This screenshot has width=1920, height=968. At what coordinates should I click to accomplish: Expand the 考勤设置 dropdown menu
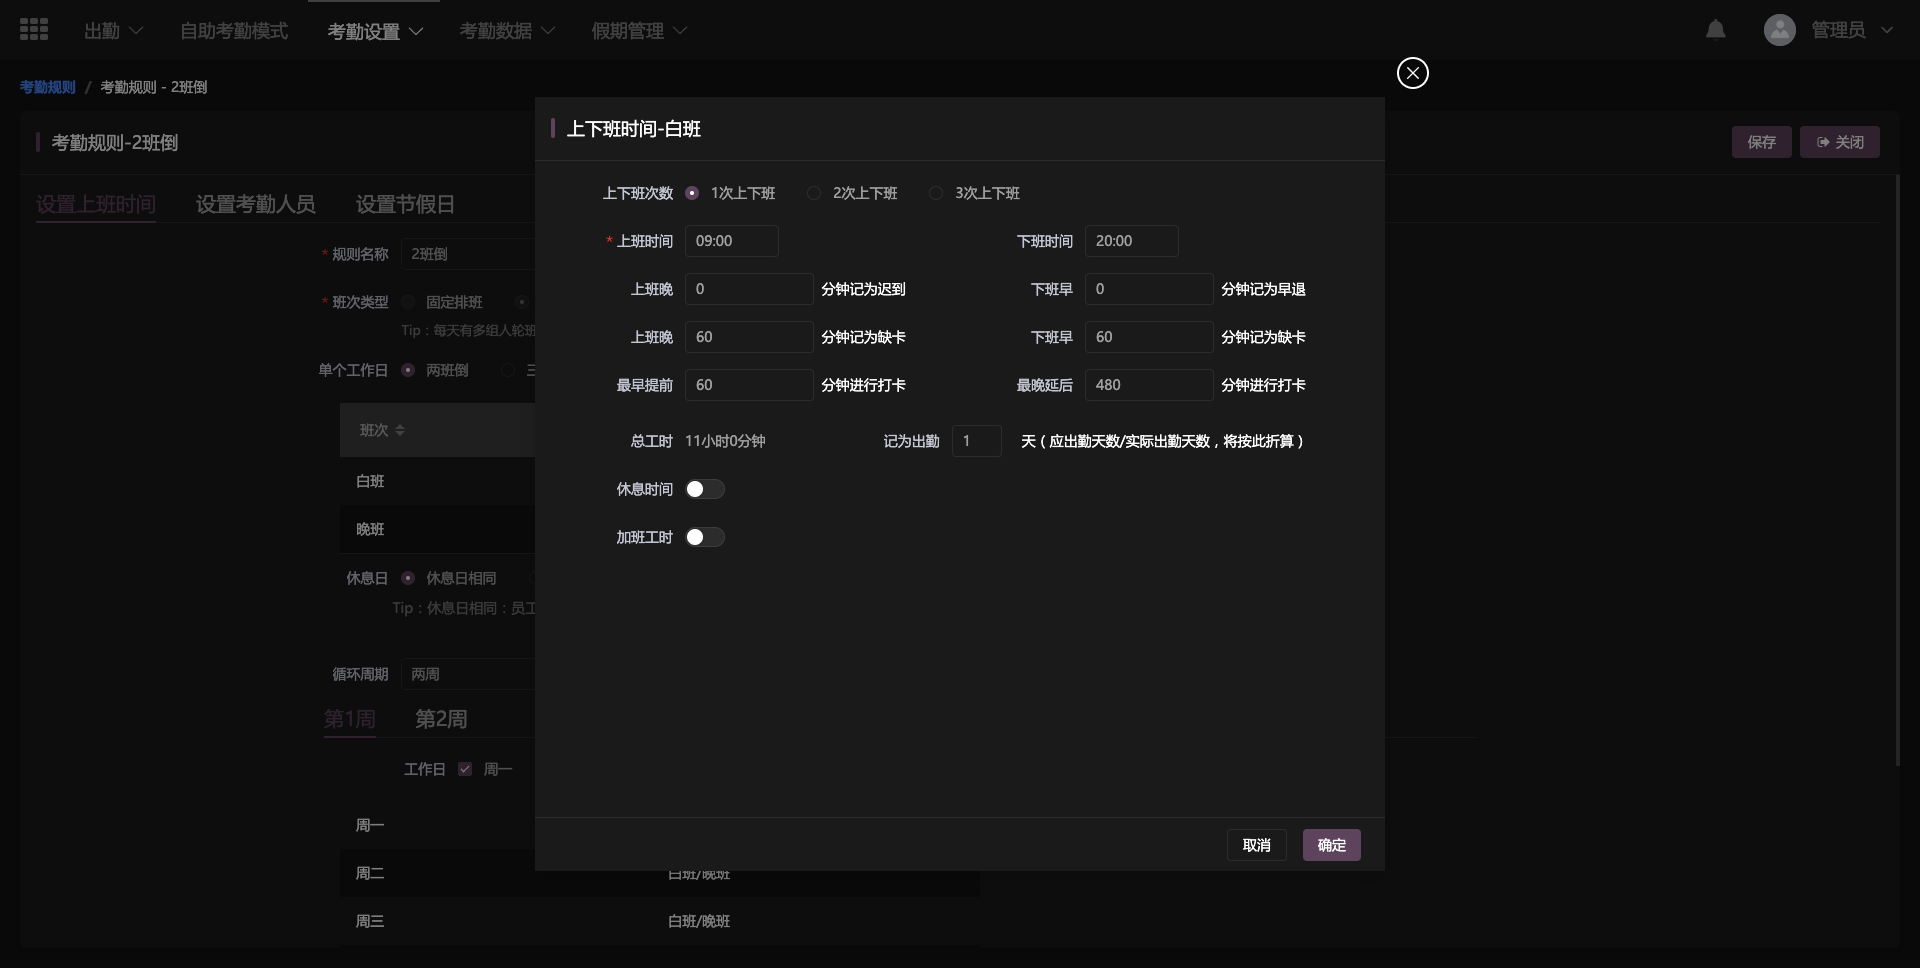pos(375,31)
